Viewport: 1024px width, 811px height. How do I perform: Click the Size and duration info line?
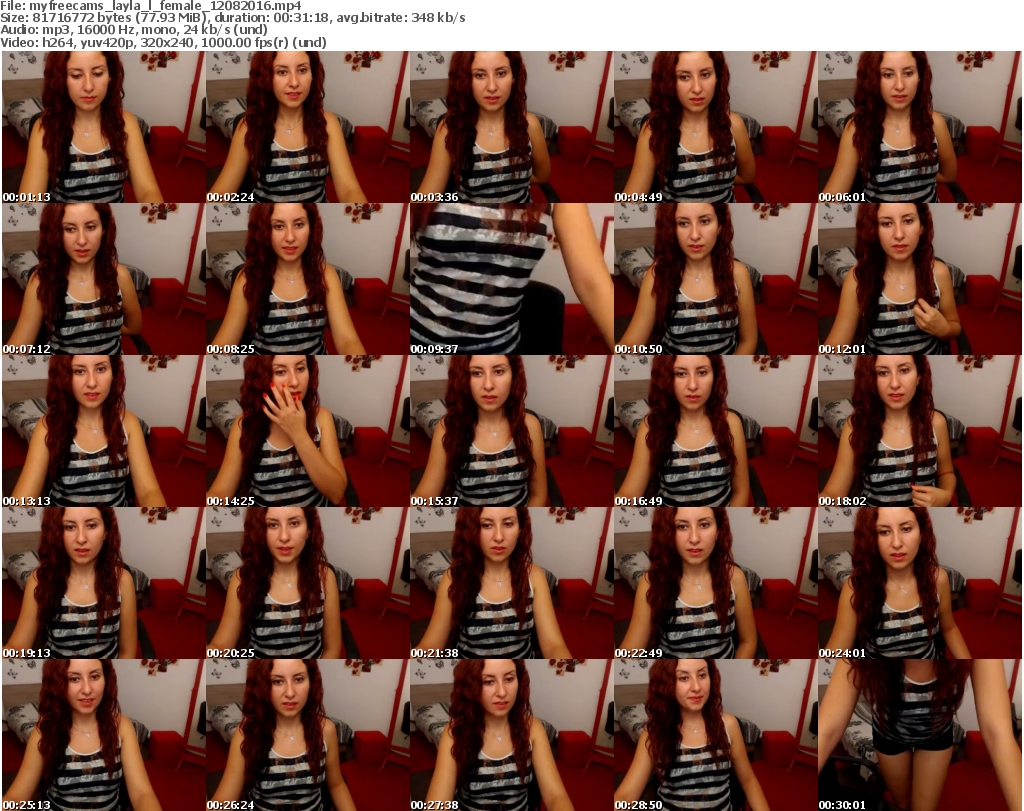tap(232, 18)
